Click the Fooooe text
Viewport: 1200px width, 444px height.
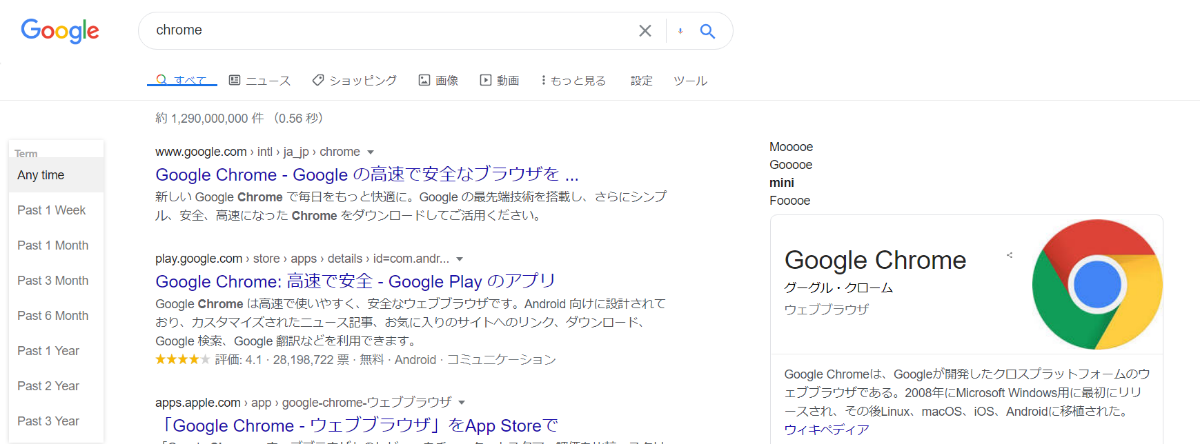790,201
